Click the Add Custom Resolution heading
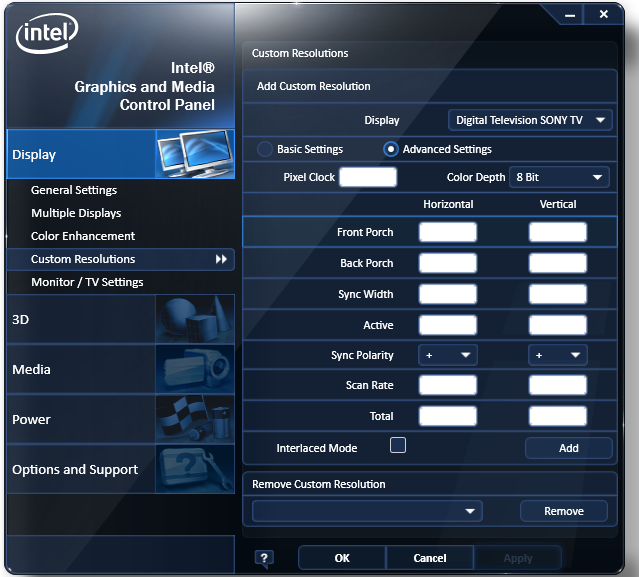 pyautogui.click(x=313, y=86)
